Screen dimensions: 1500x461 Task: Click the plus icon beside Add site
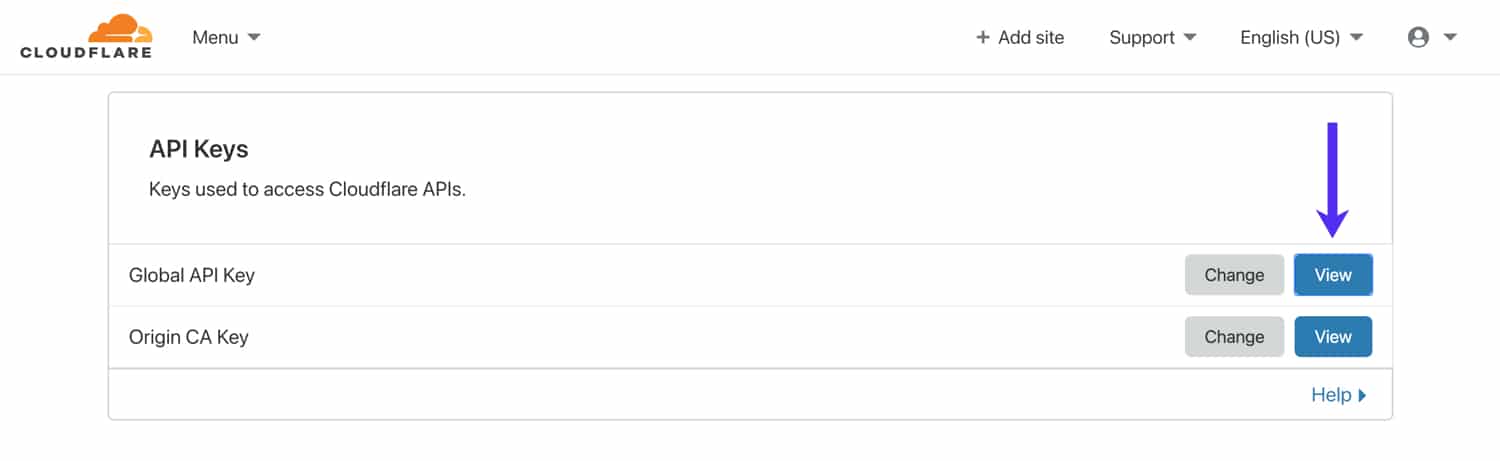coord(982,38)
